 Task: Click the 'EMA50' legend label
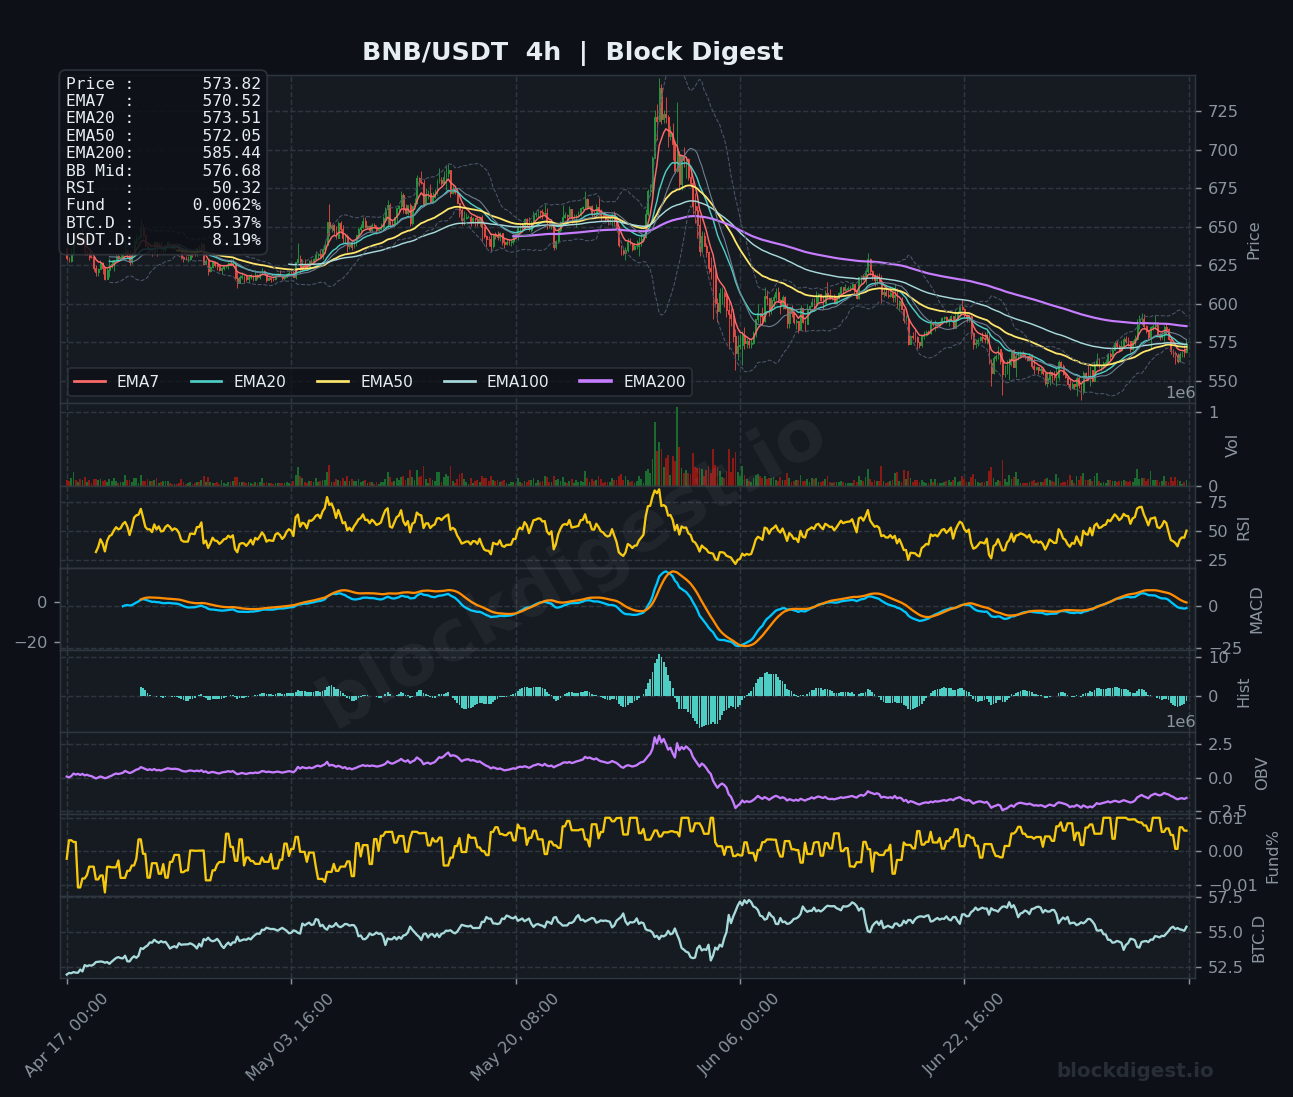pyautogui.click(x=387, y=382)
